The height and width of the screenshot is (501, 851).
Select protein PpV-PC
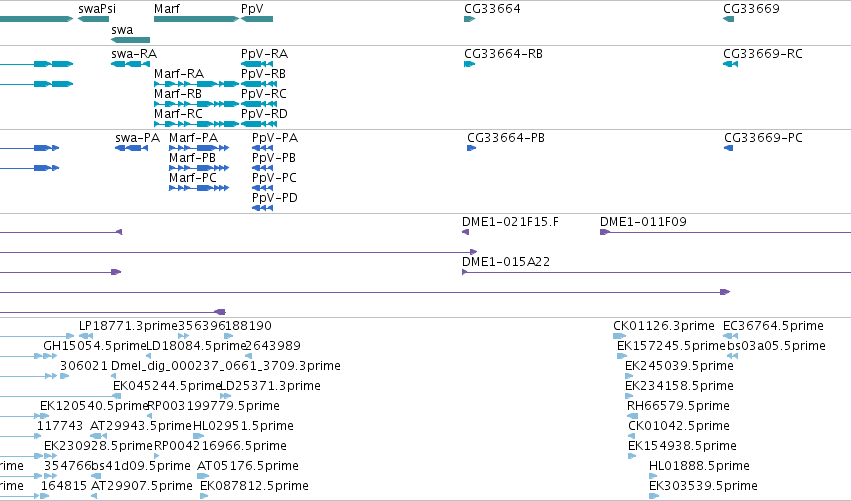pyautogui.click(x=262, y=188)
